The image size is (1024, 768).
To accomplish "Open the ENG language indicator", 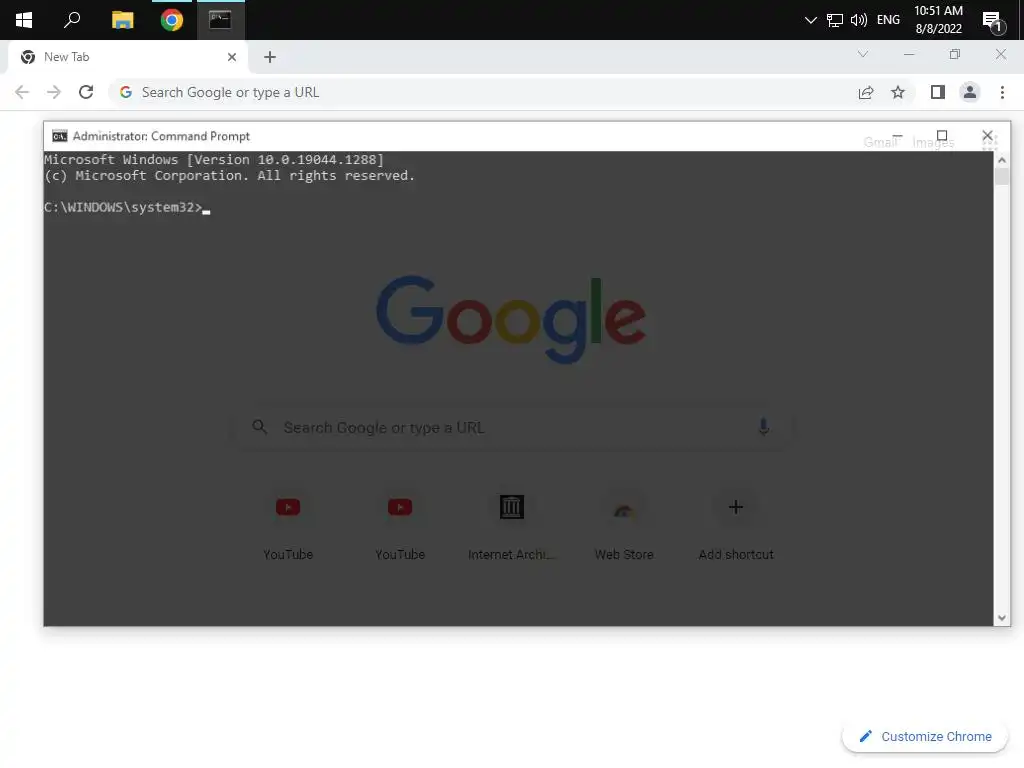I will click(x=888, y=20).
